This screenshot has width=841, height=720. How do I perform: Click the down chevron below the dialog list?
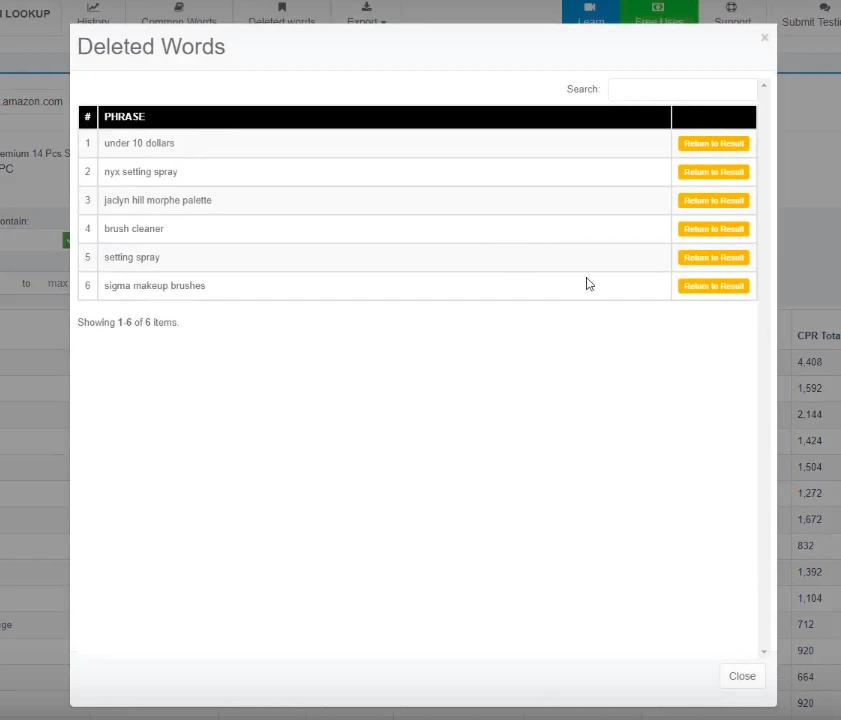763,651
